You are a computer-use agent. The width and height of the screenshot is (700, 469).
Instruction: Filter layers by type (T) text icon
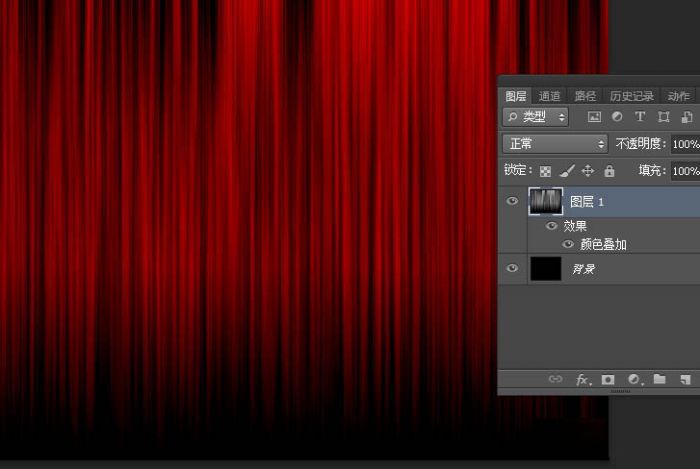(x=640, y=117)
